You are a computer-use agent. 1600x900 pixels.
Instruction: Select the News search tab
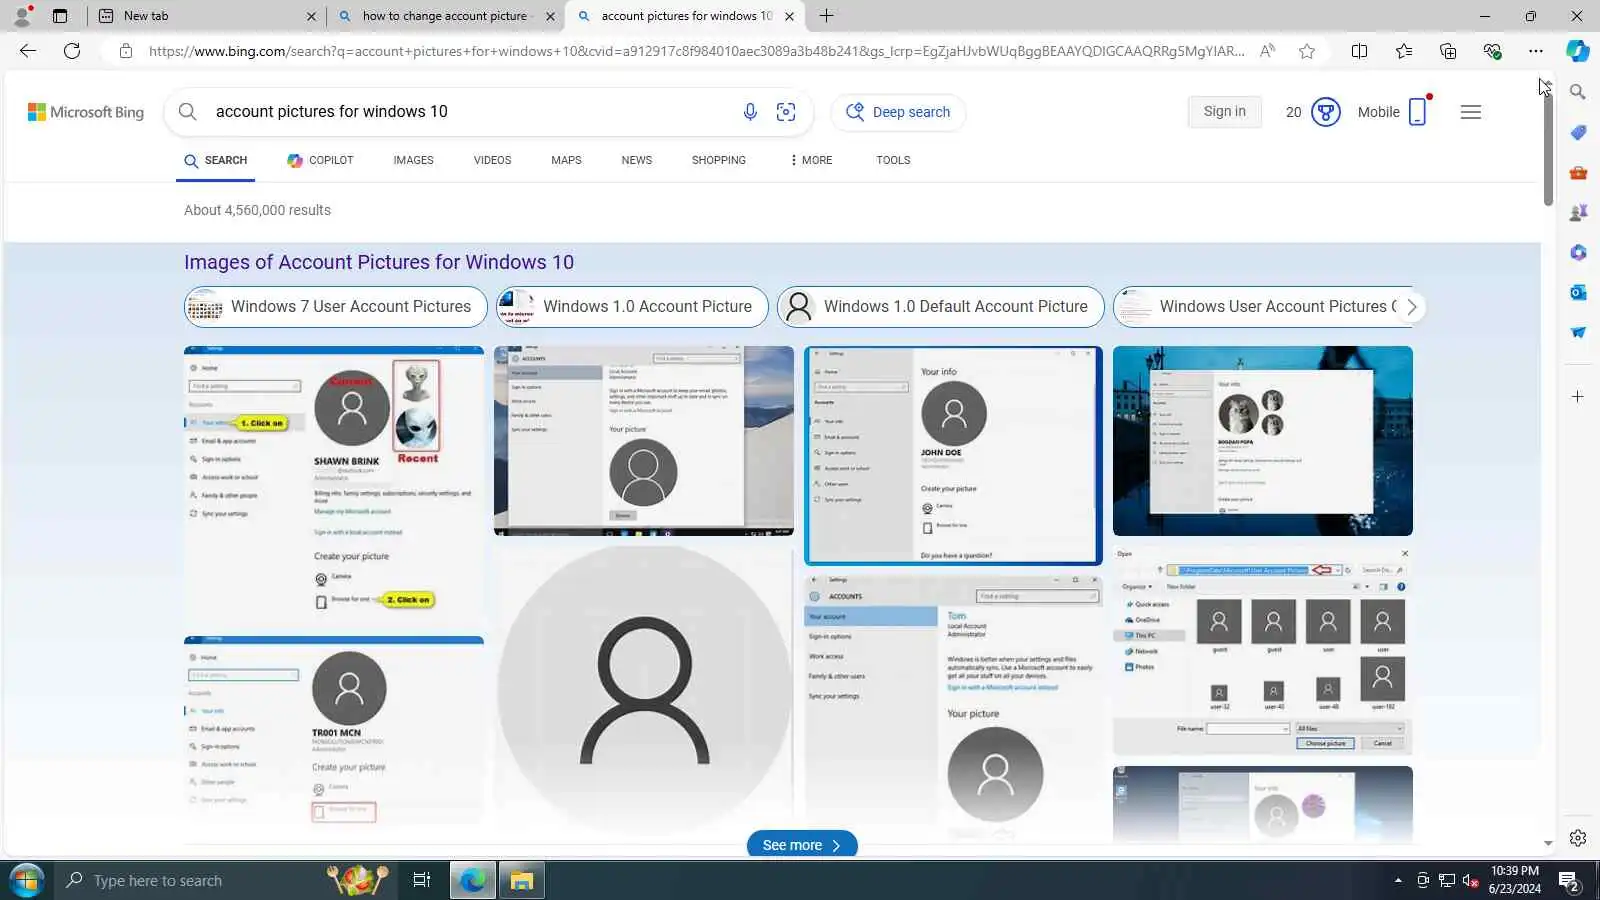tap(636, 160)
